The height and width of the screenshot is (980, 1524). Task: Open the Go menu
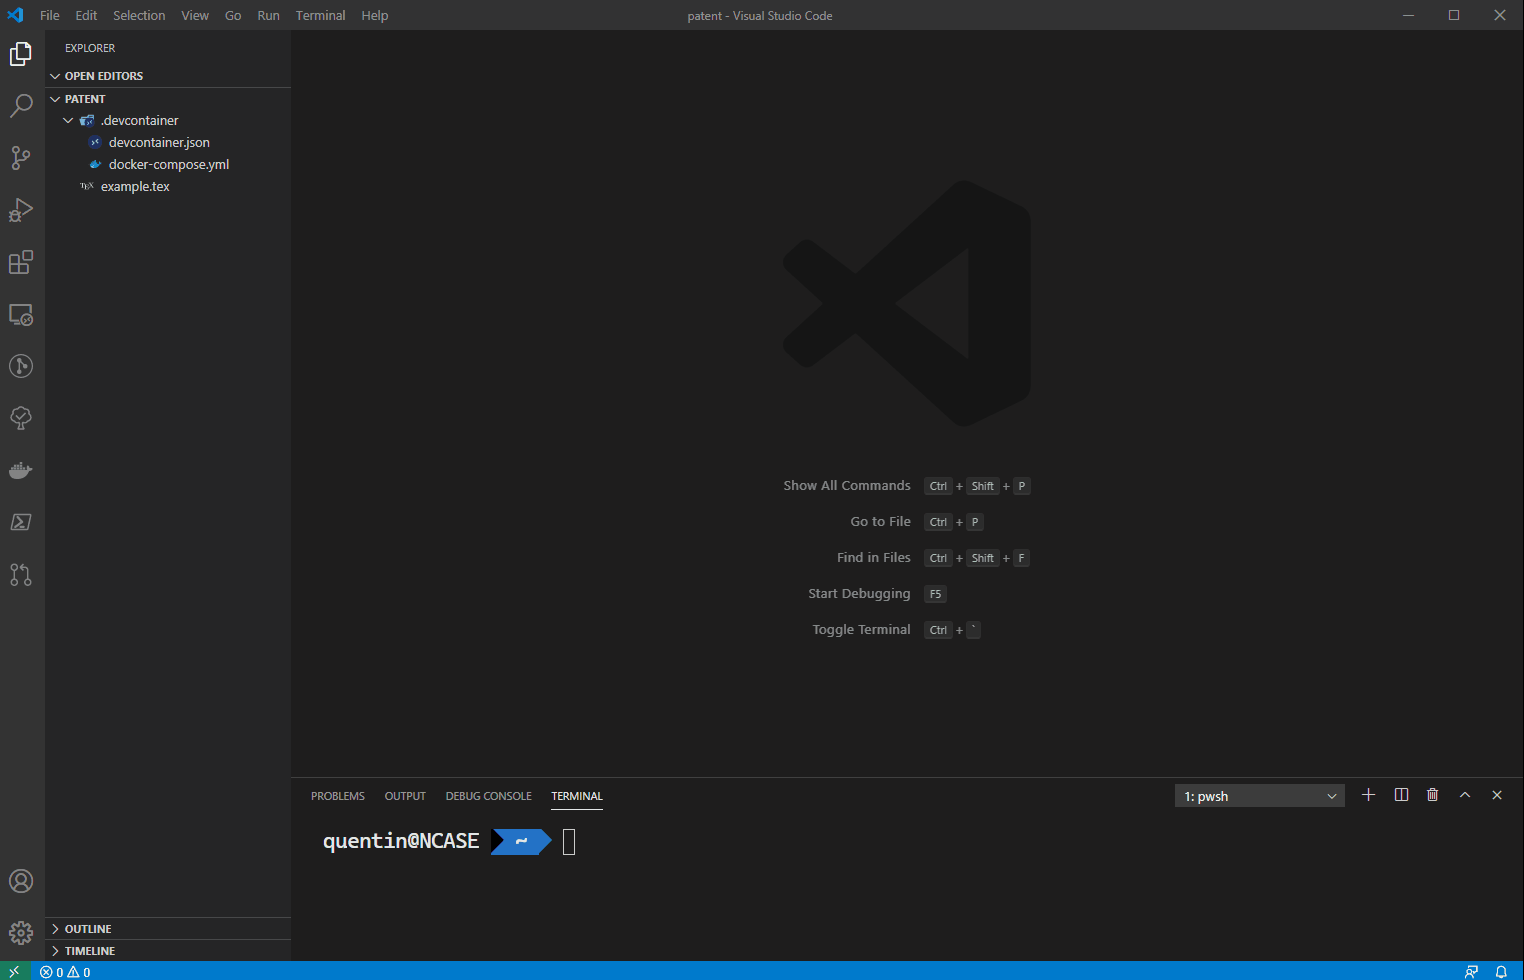(233, 15)
